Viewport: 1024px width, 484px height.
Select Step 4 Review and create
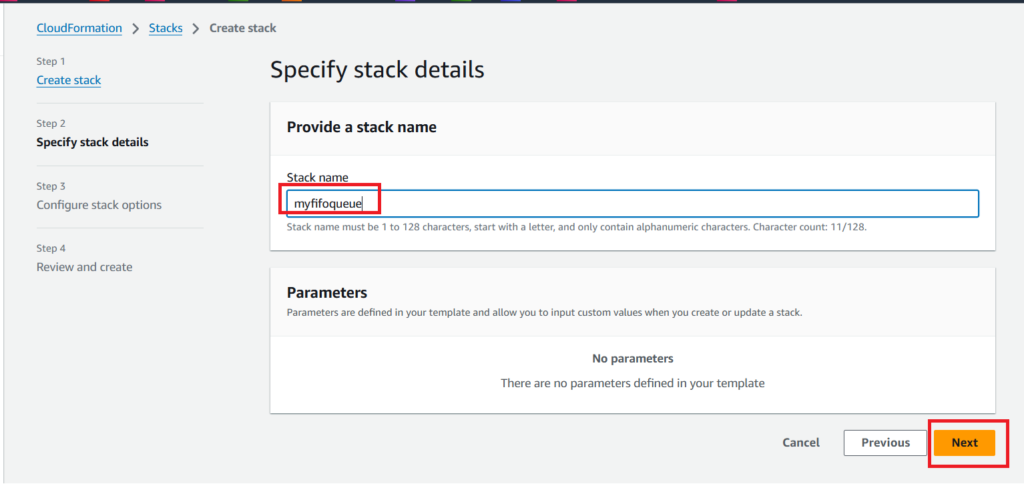pos(84,267)
